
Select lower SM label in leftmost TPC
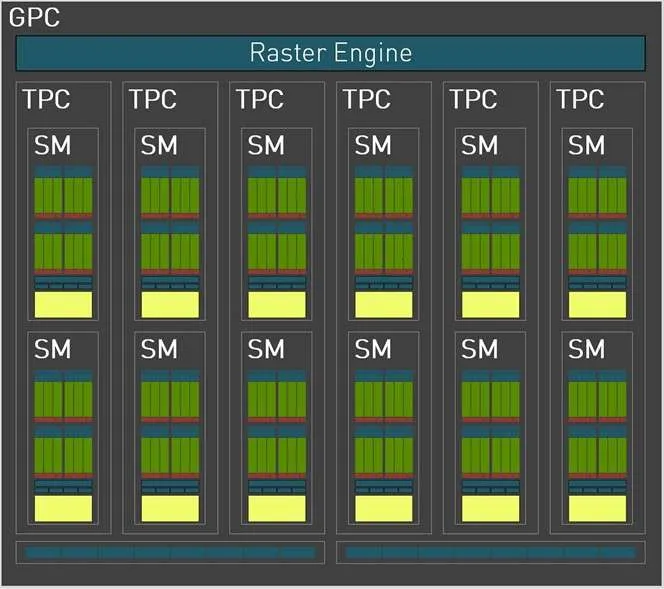[x=53, y=349]
